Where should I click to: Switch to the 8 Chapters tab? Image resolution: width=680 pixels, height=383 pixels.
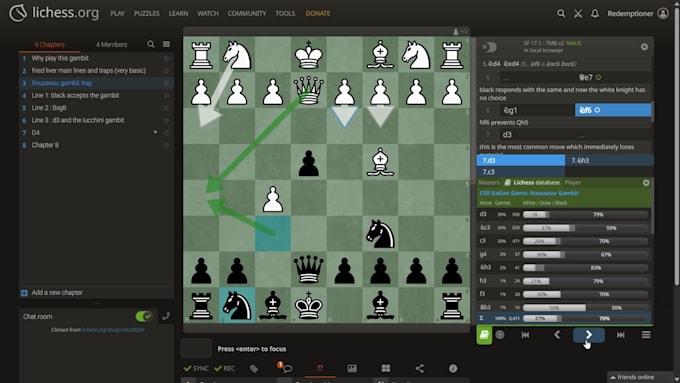(49, 44)
